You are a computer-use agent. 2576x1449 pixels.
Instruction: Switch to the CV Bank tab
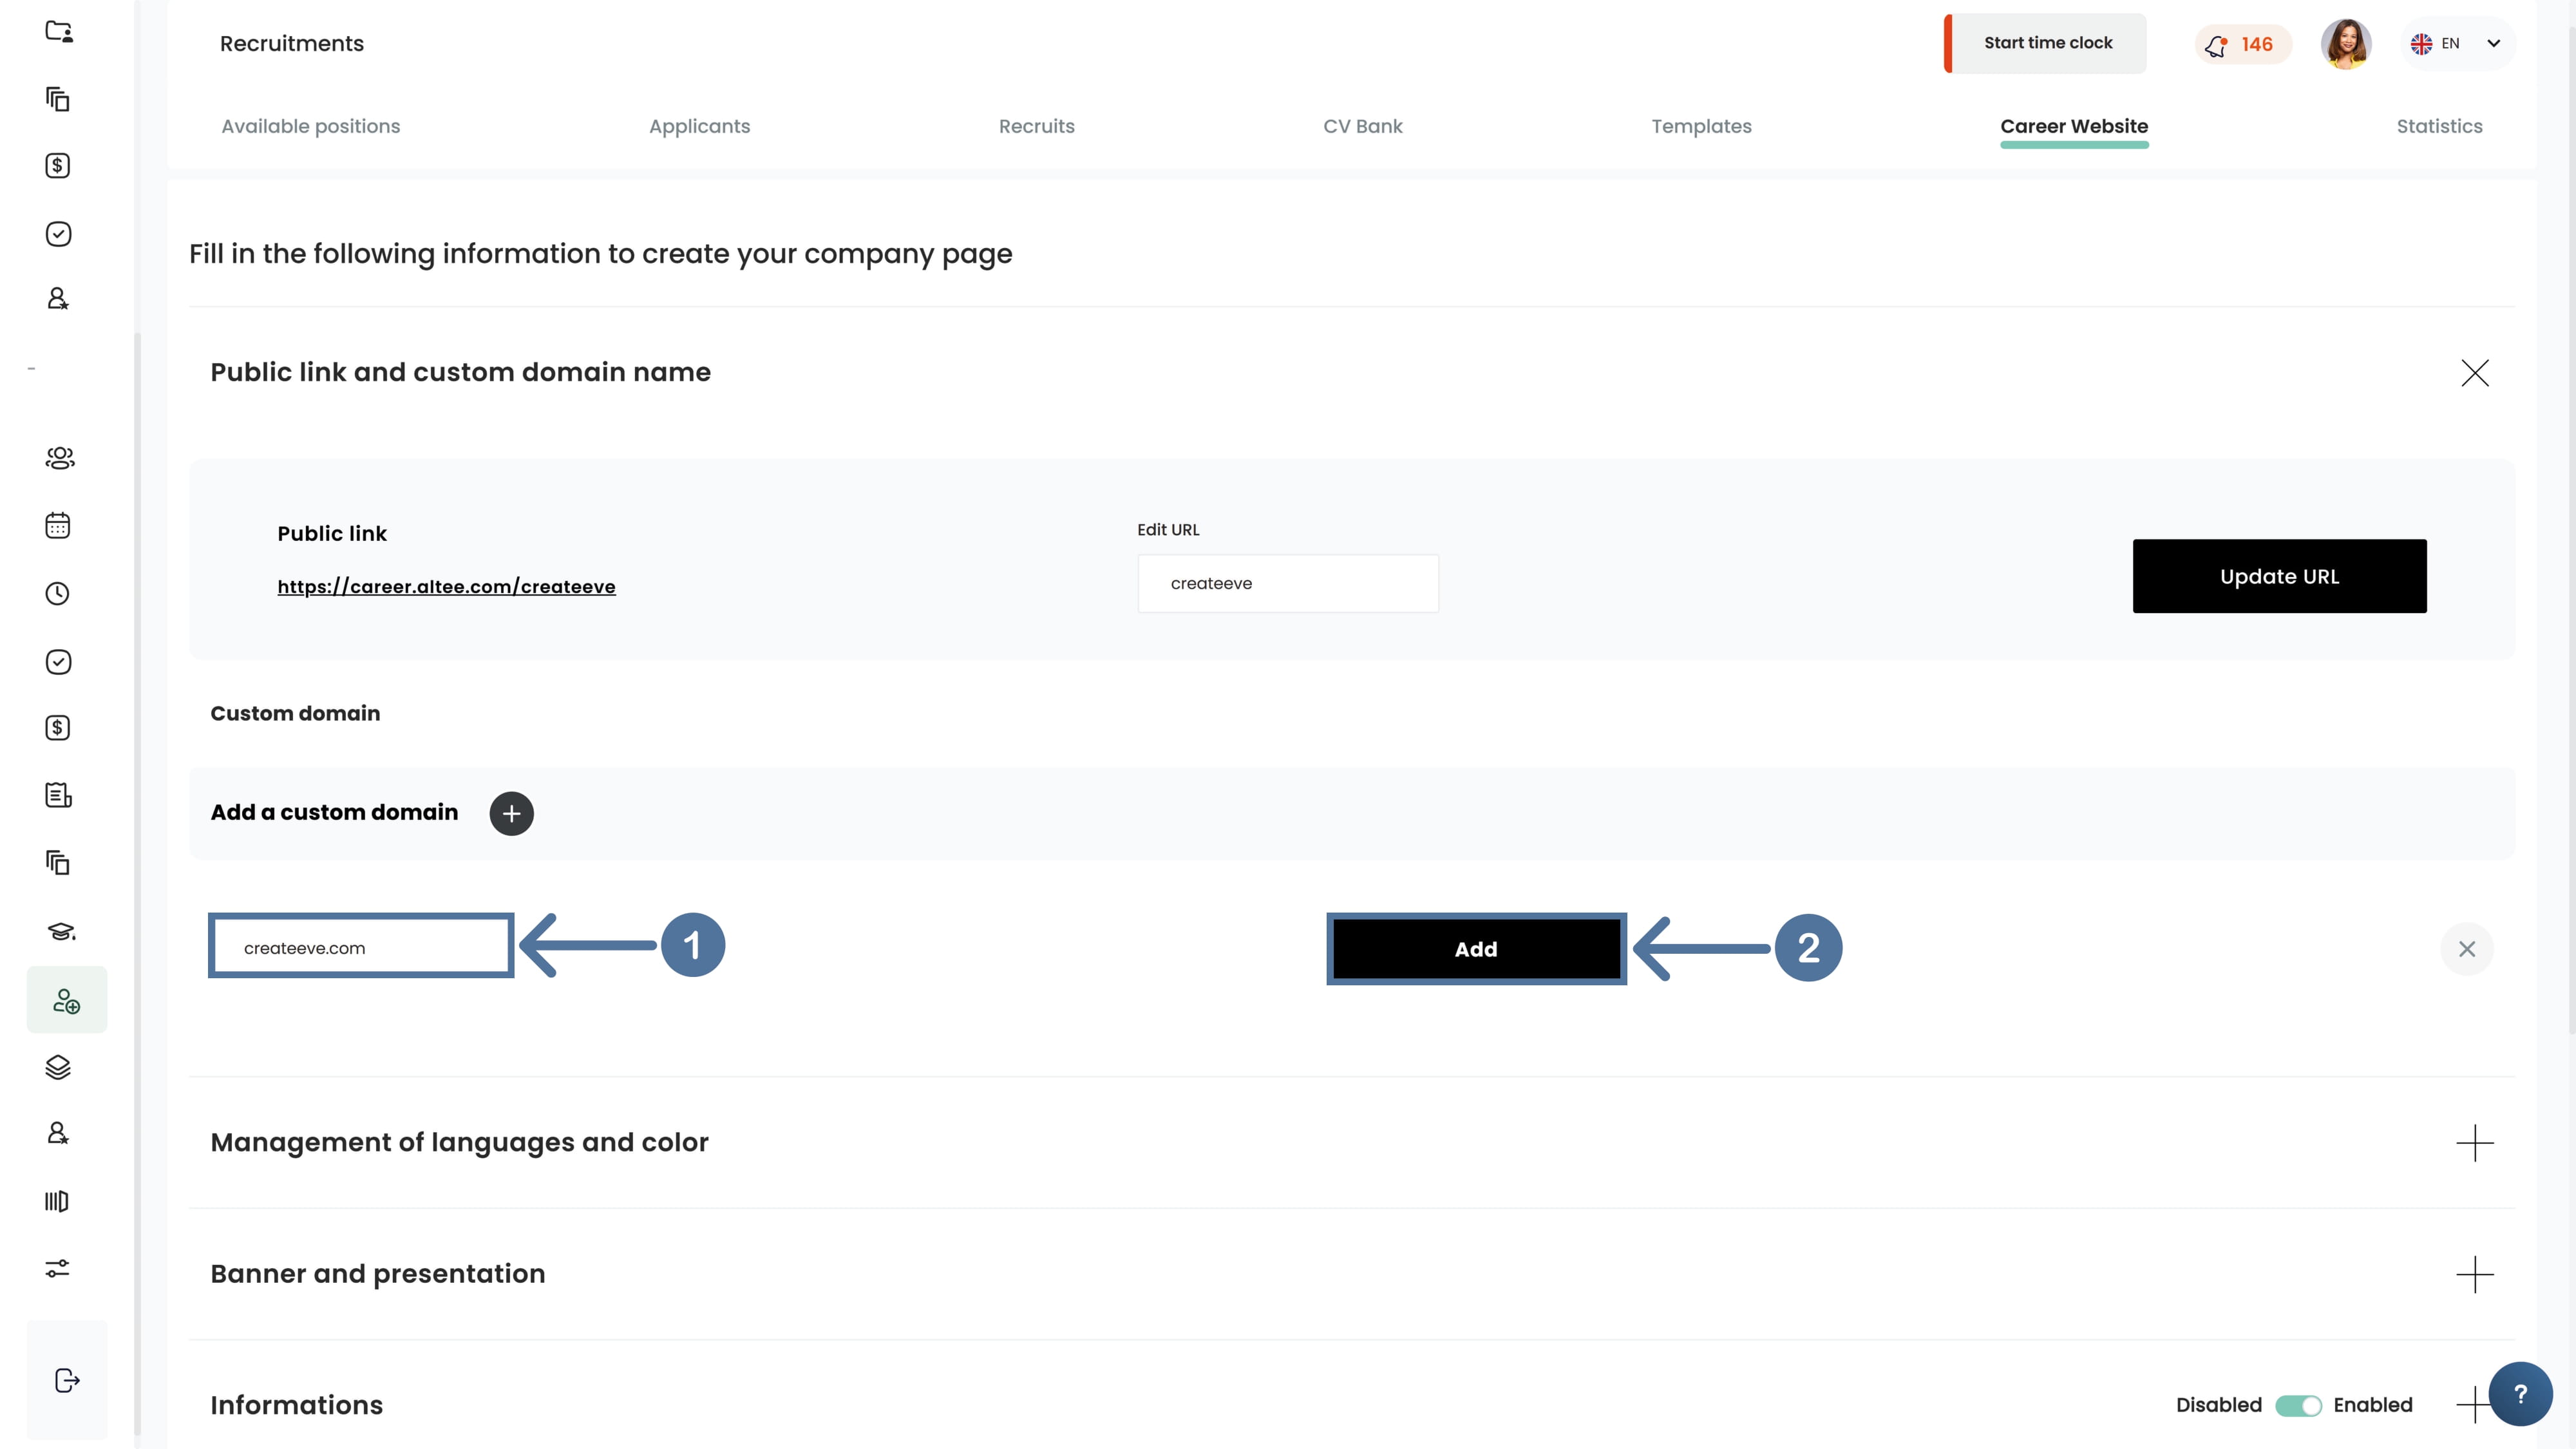pos(1363,127)
